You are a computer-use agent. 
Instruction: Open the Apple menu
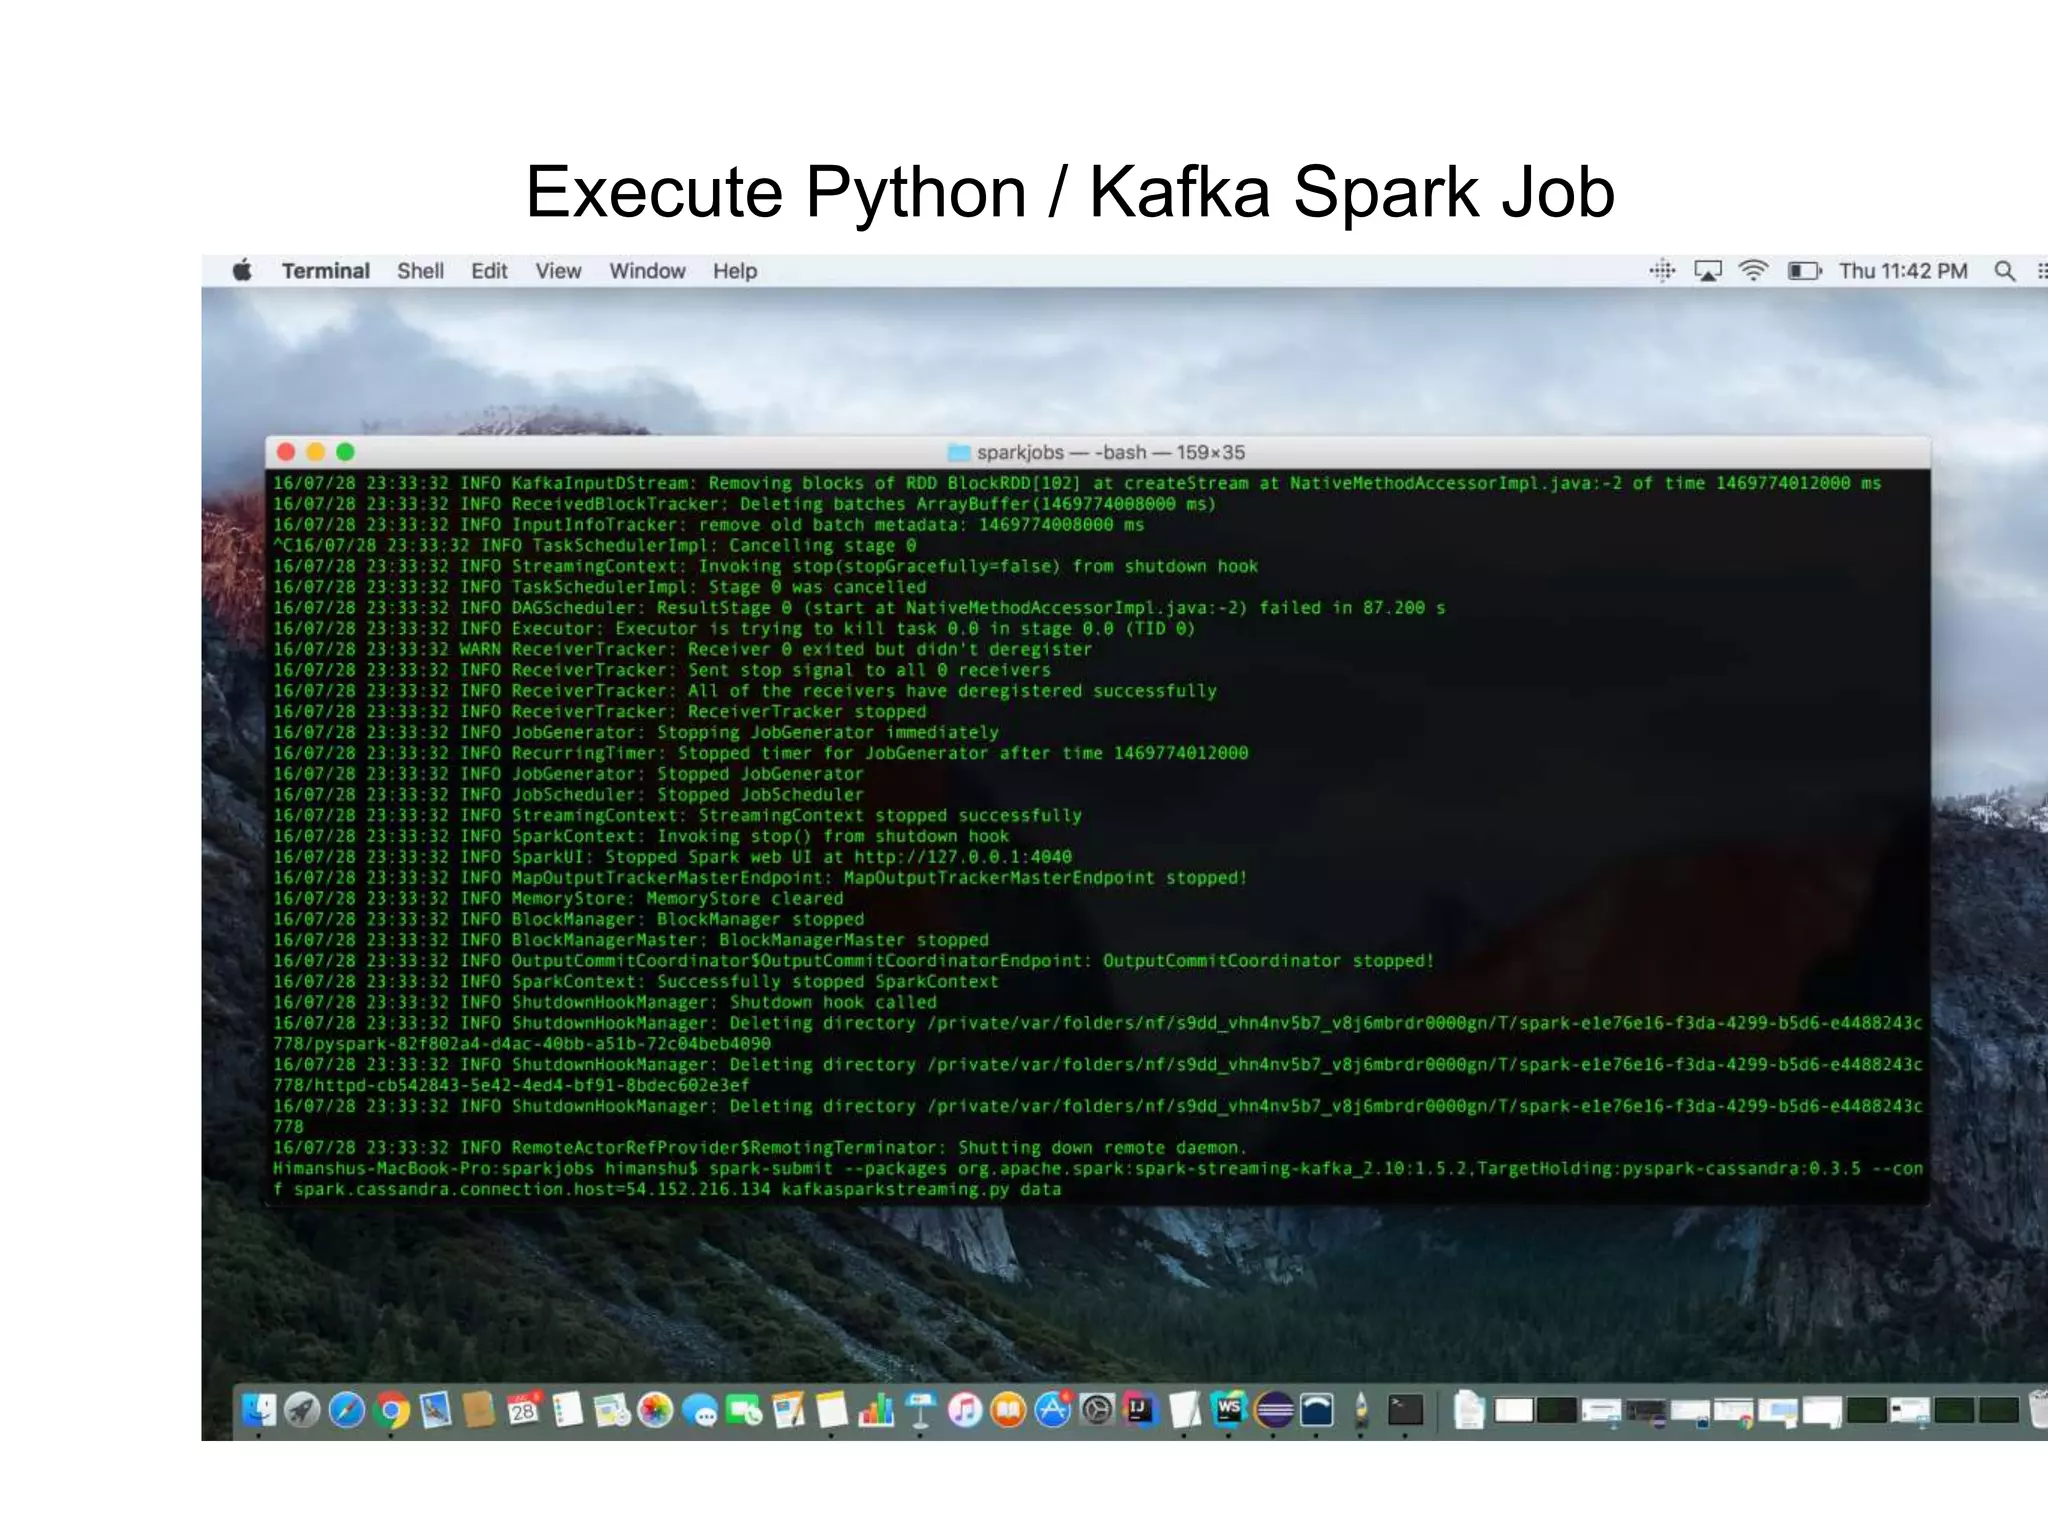pos(242,270)
